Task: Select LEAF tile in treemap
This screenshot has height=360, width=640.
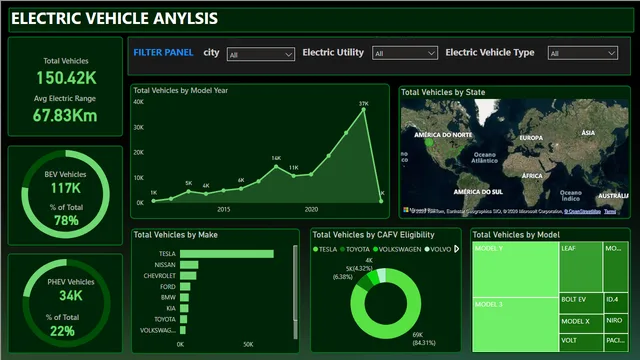Action: 581,267
